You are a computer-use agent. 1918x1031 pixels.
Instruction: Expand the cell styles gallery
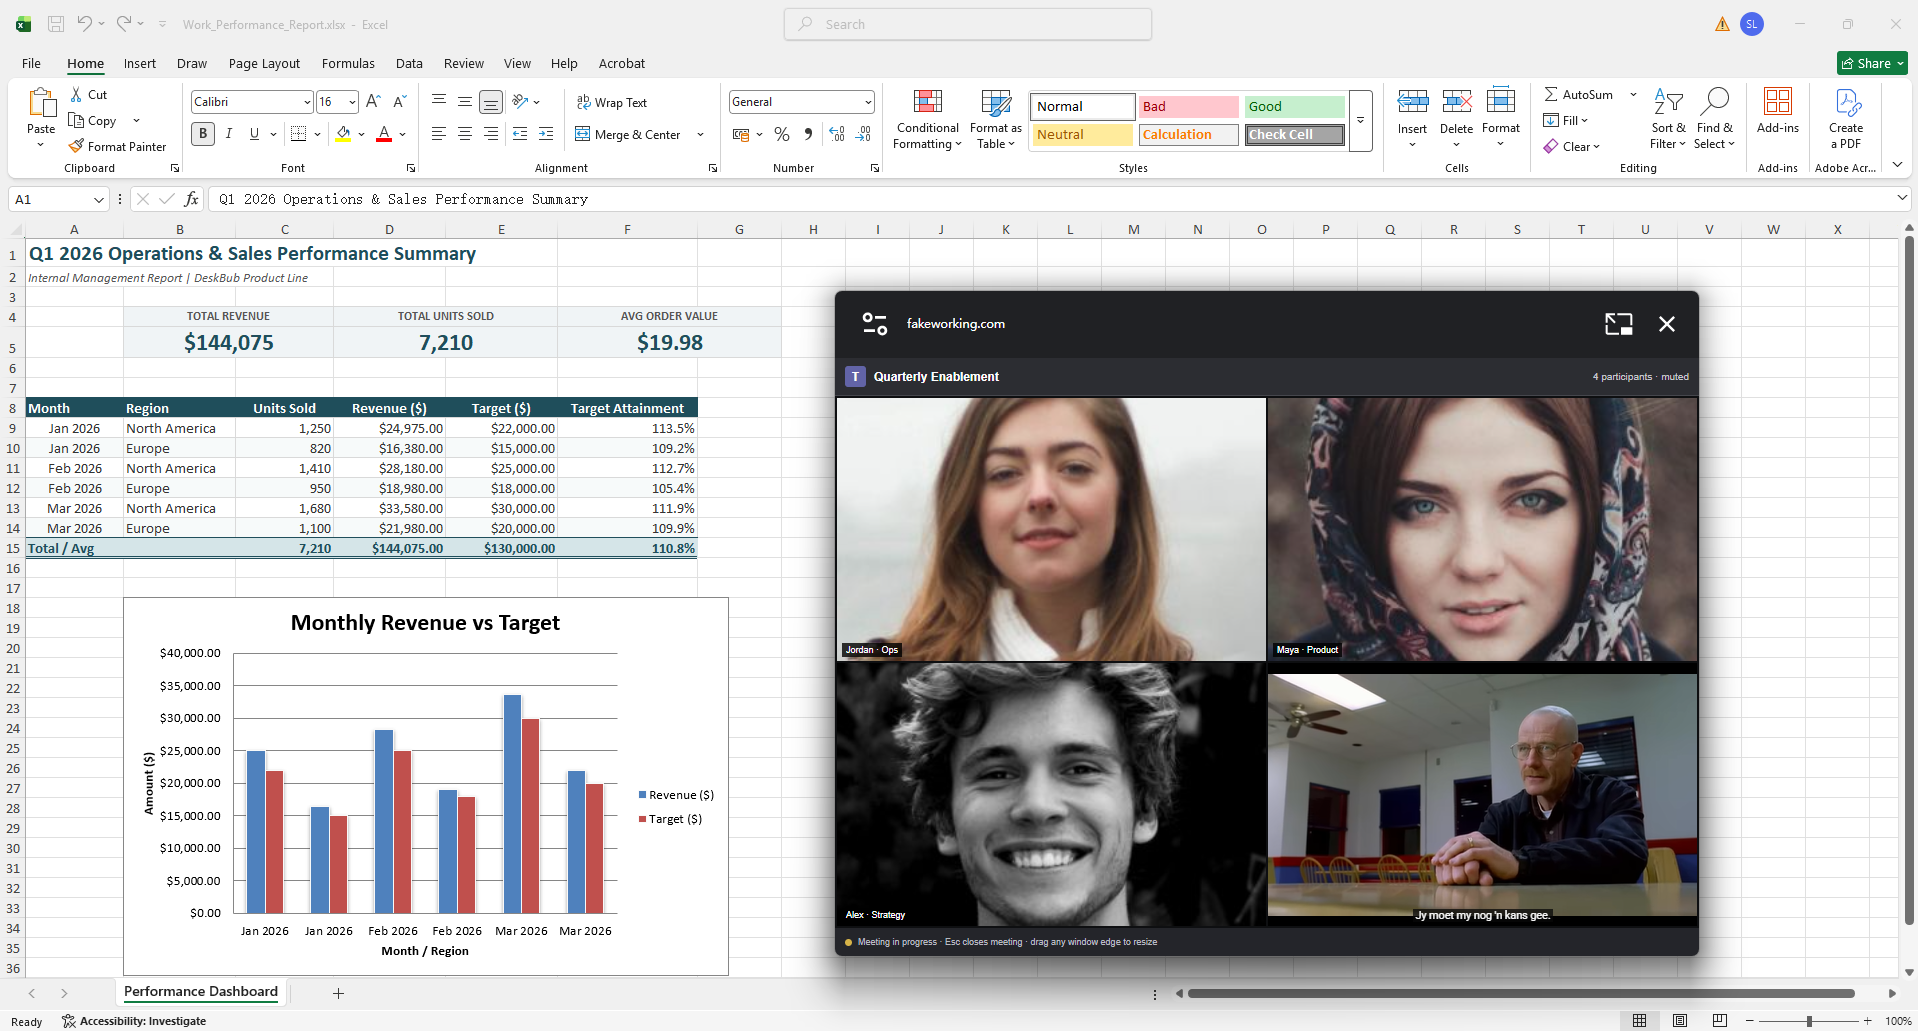[x=1360, y=120]
